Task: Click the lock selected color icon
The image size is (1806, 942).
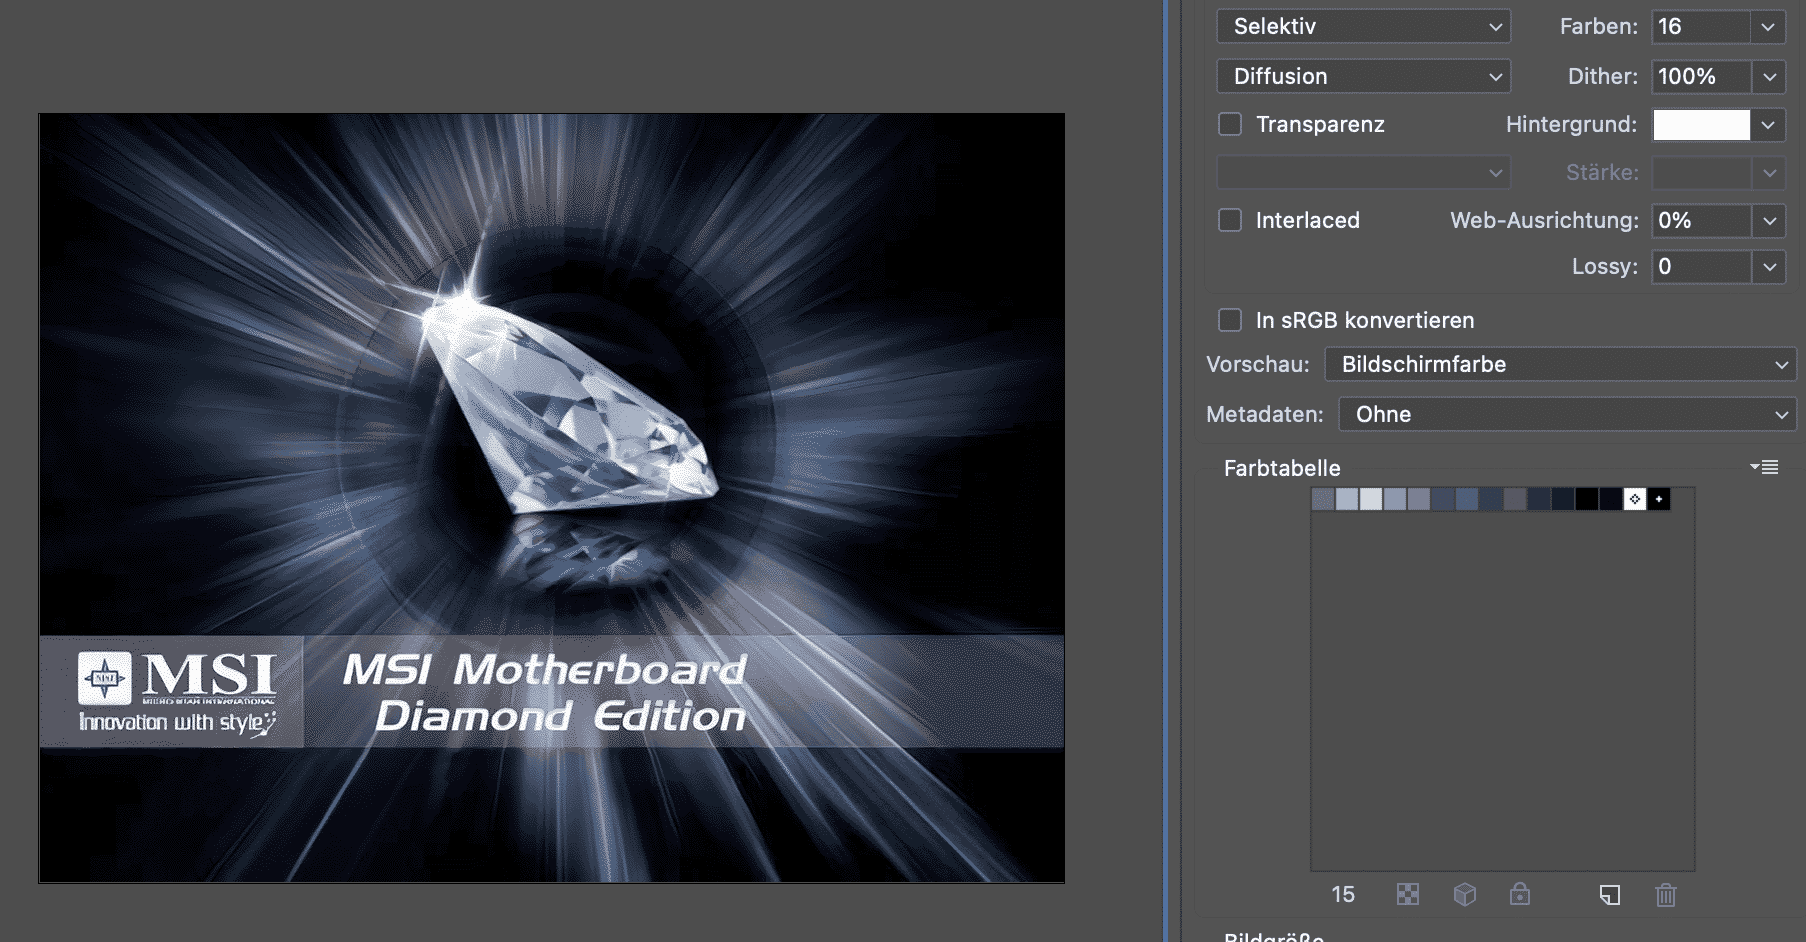Action: pos(1520,894)
